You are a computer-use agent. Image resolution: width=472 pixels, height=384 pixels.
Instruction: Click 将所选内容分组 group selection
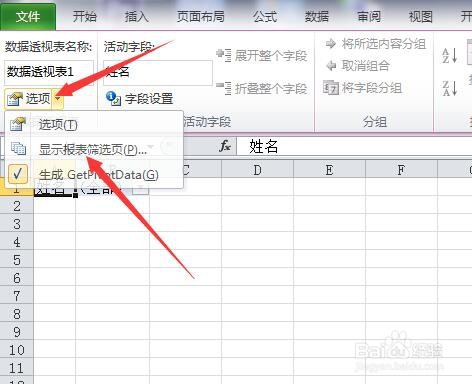(376, 44)
